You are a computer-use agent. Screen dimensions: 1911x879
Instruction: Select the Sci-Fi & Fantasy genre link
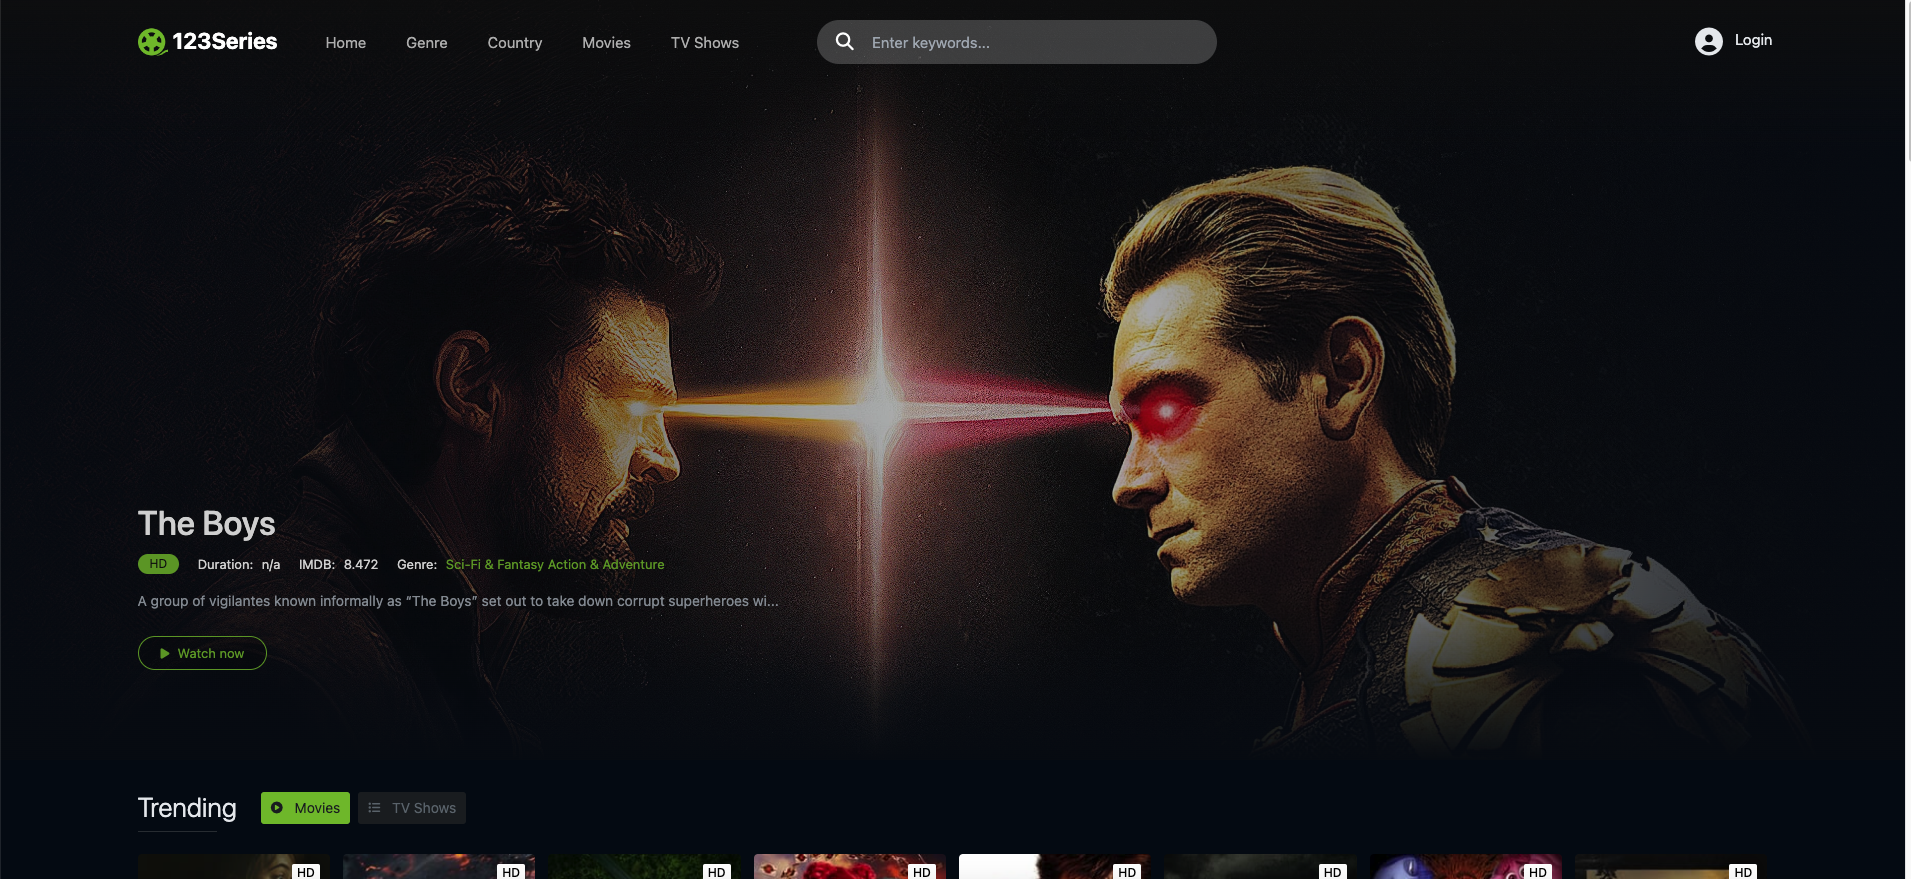(x=494, y=564)
